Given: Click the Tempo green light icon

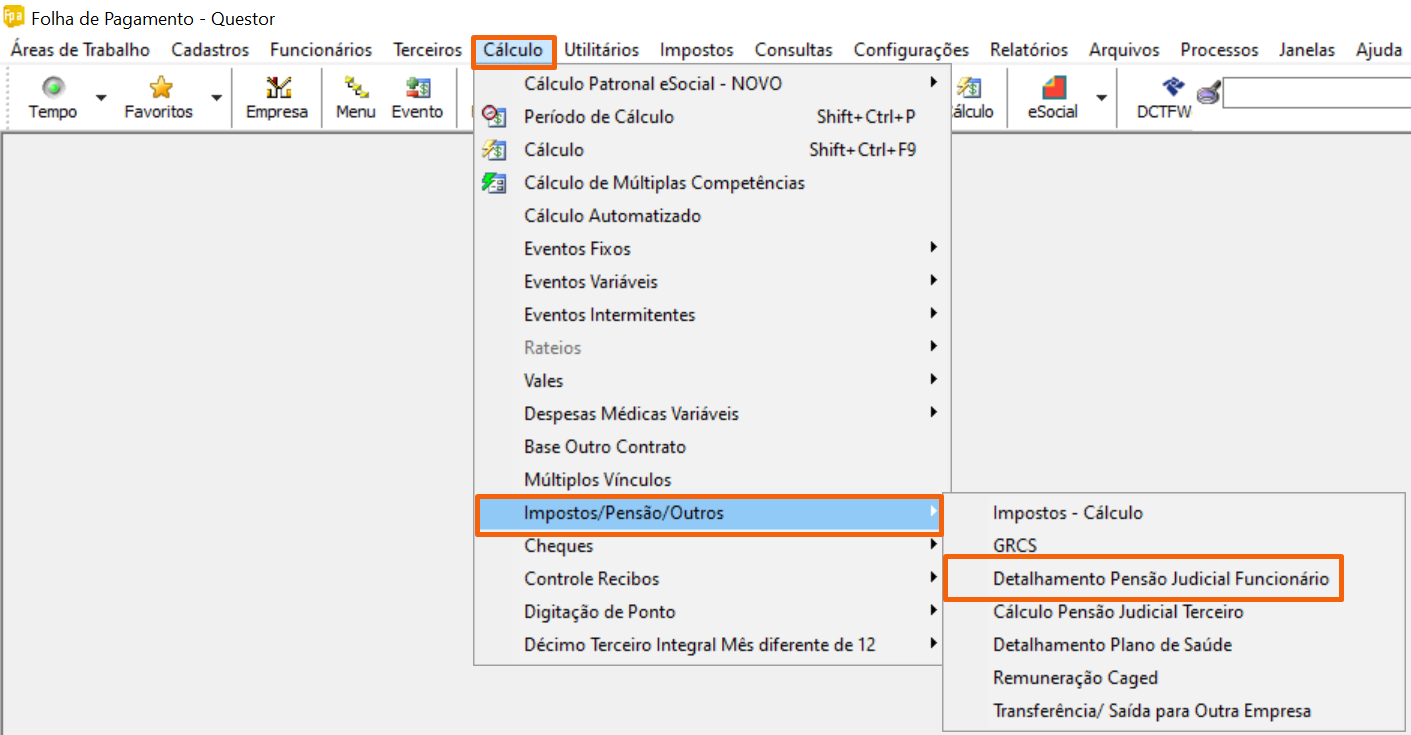Looking at the screenshot, I should pyautogui.click(x=53, y=88).
